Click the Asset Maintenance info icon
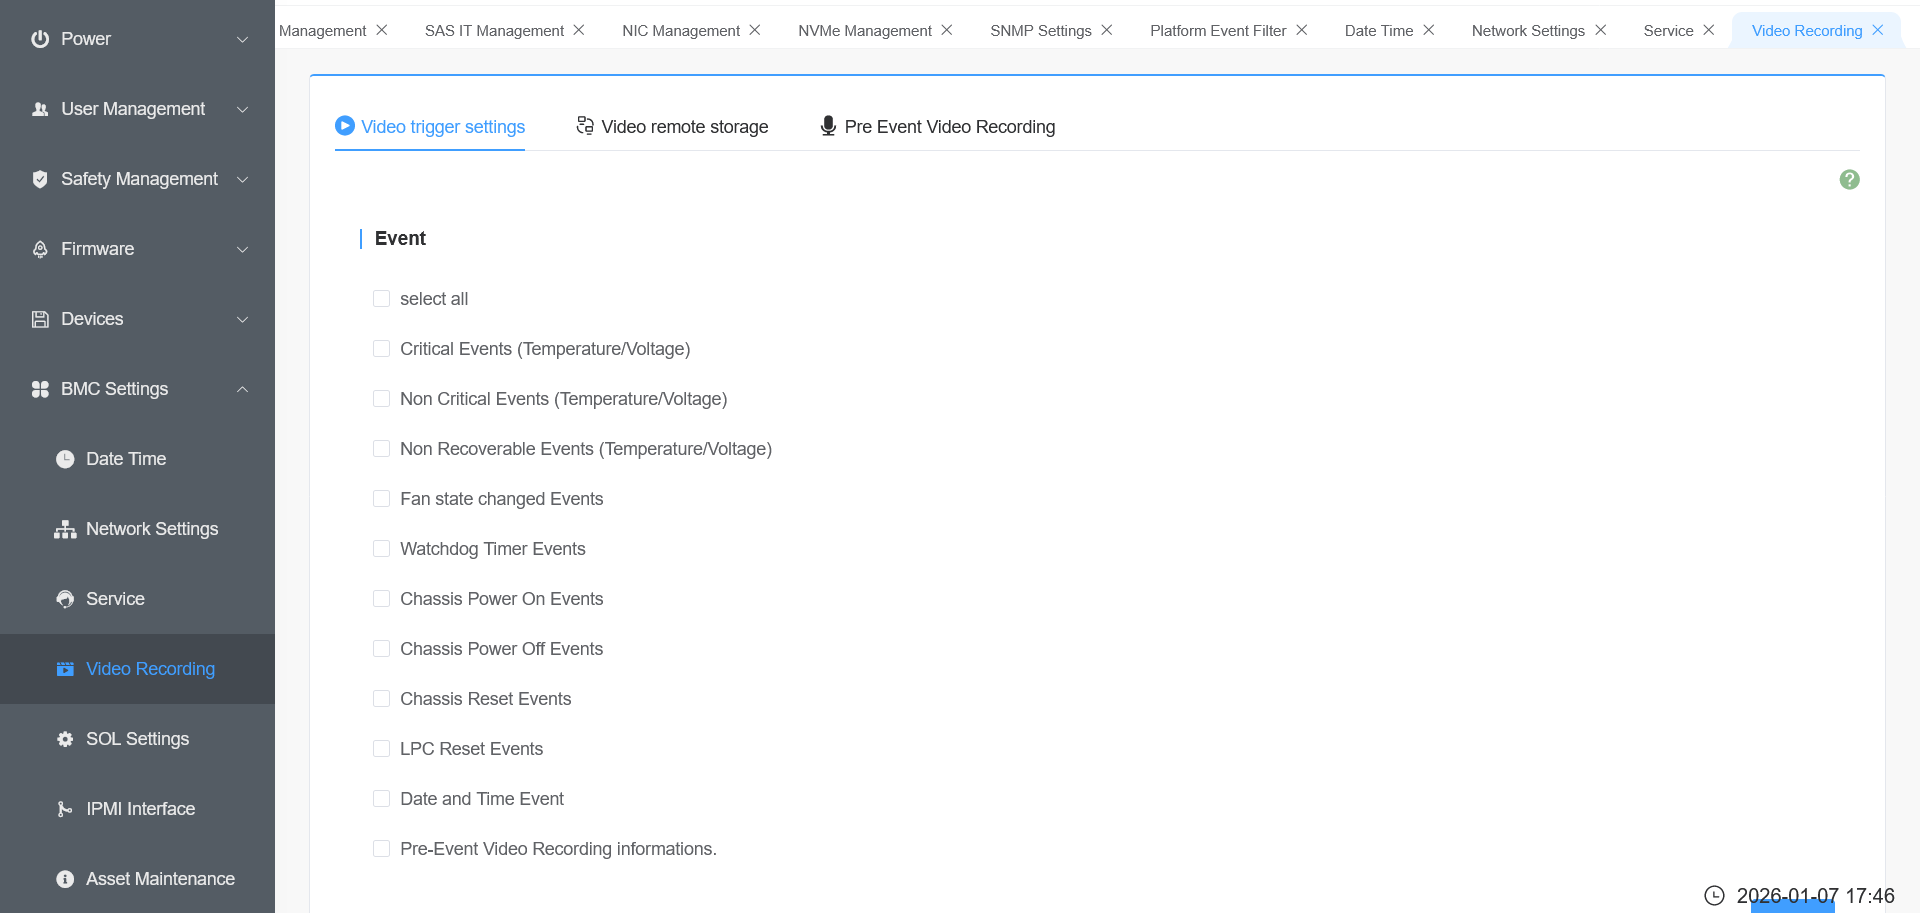The width and height of the screenshot is (1920, 913). [x=65, y=879]
